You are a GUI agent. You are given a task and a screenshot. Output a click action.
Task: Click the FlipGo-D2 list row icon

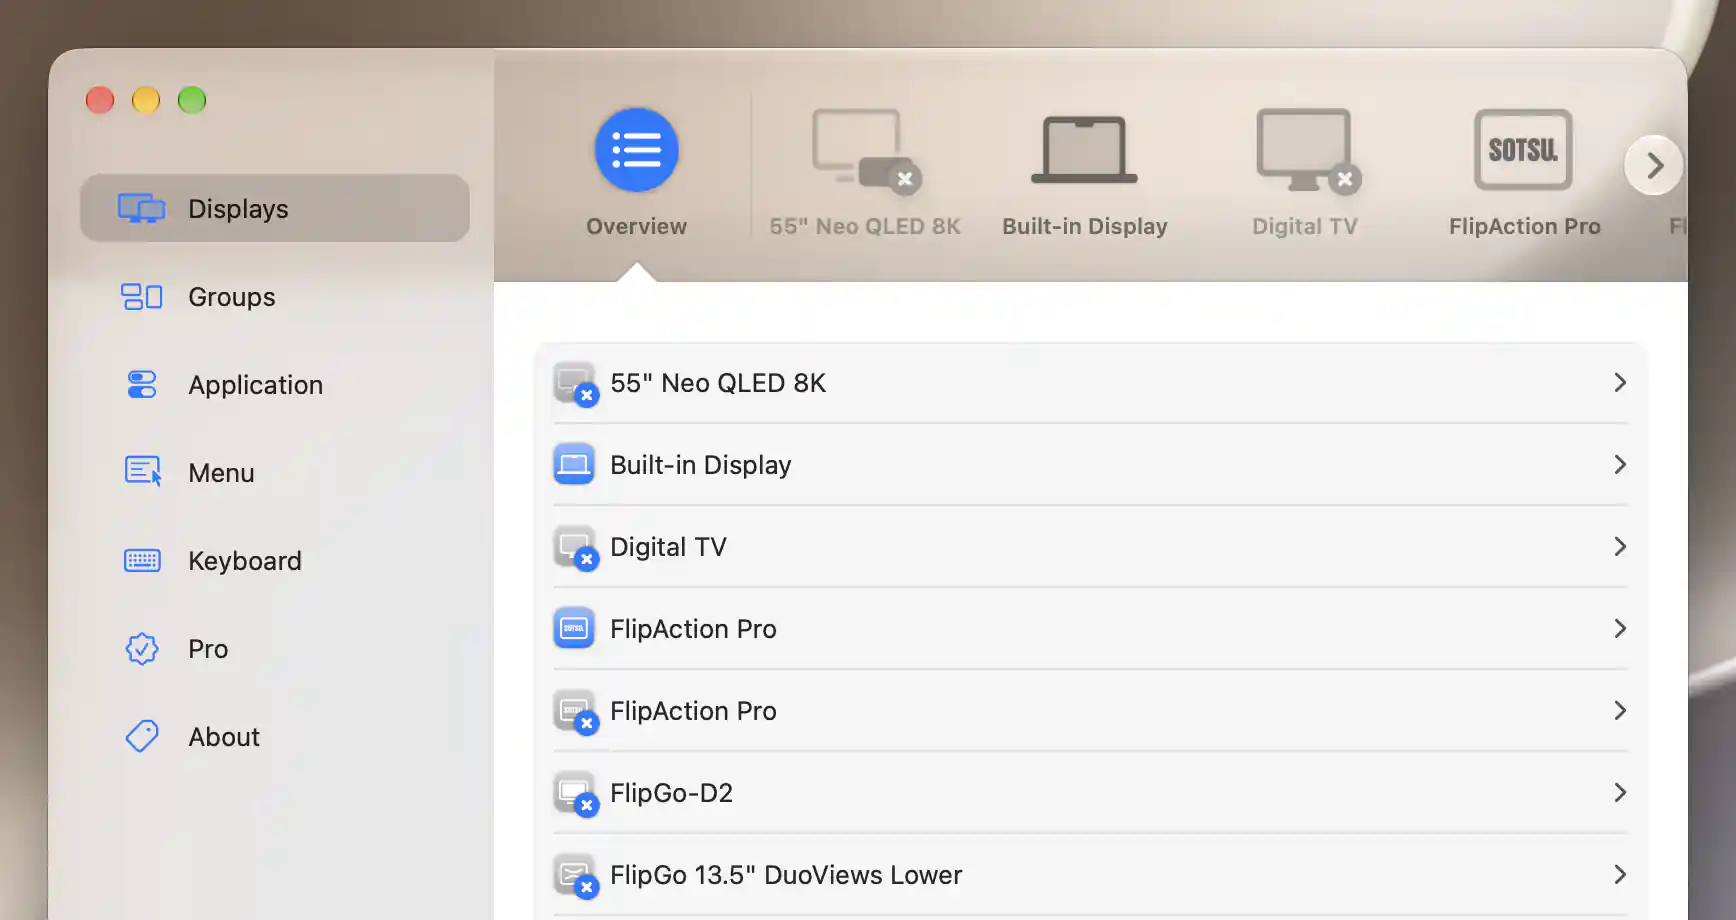tap(575, 794)
